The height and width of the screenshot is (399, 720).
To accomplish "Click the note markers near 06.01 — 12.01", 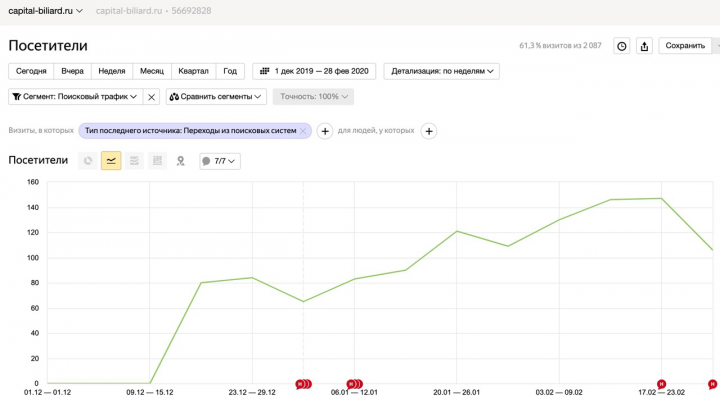I will [x=354, y=384].
